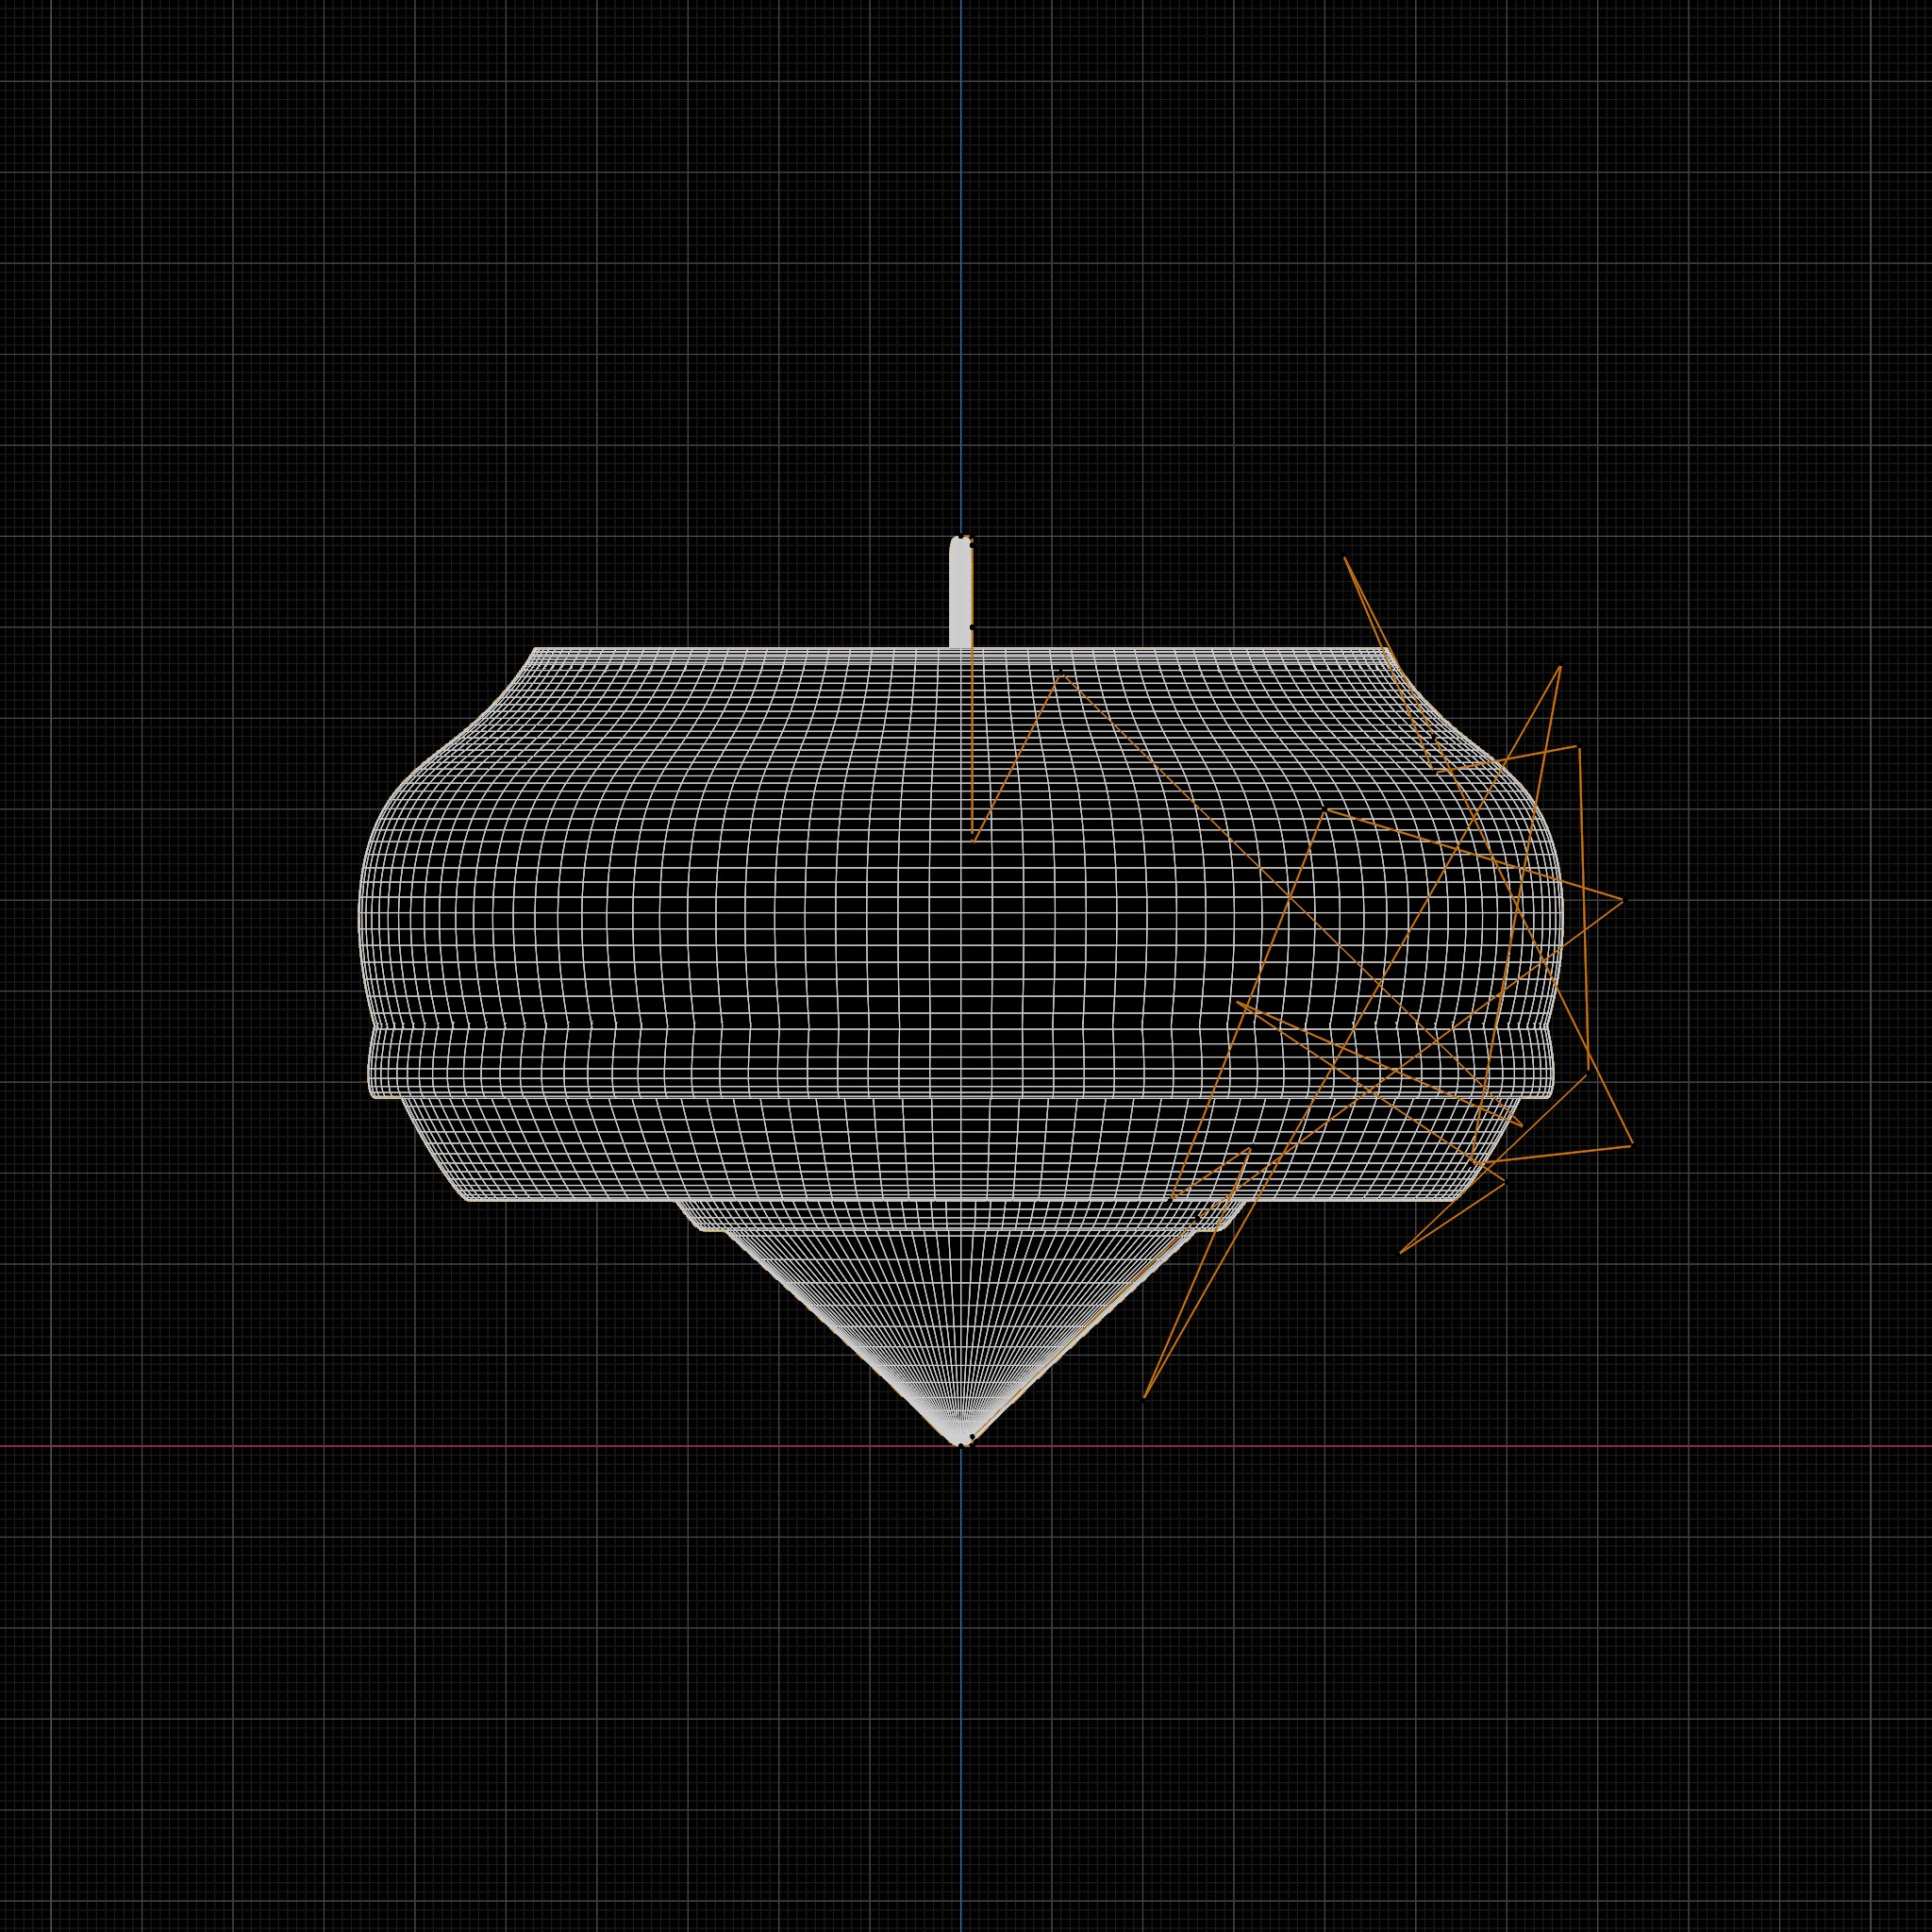Select the rightmost orange control point
The width and height of the screenshot is (1932, 1932).
click(1632, 1145)
